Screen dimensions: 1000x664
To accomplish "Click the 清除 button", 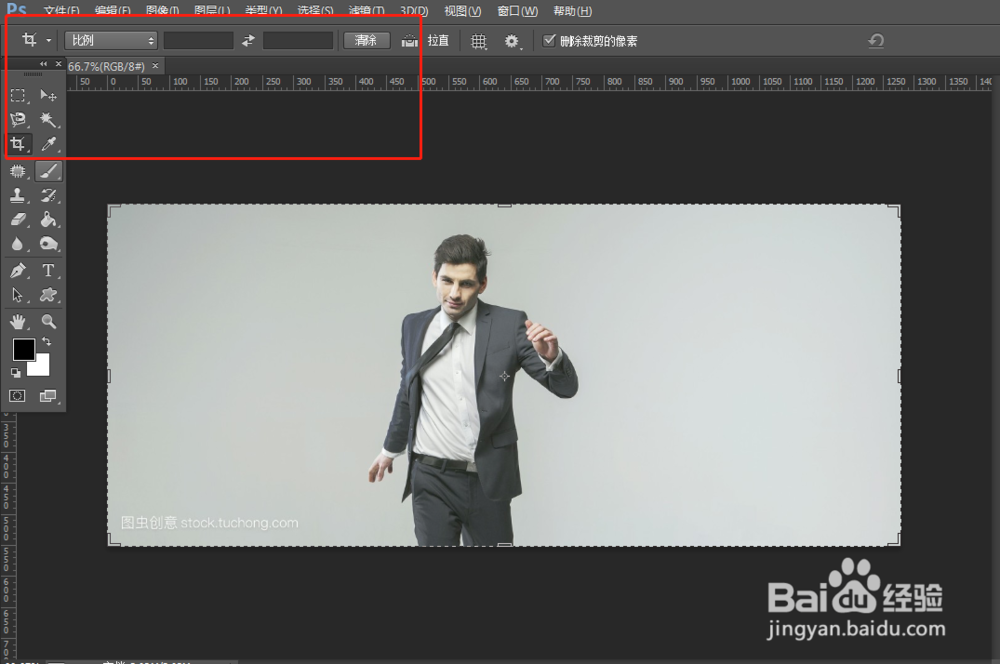I will pos(366,40).
